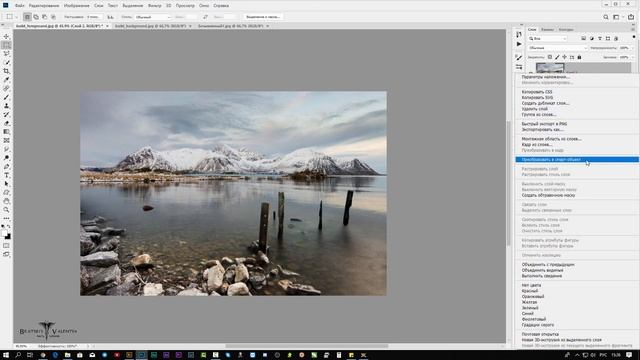The image size is (640, 360).
Task: Open the Файл menu
Action: pos(20,6)
